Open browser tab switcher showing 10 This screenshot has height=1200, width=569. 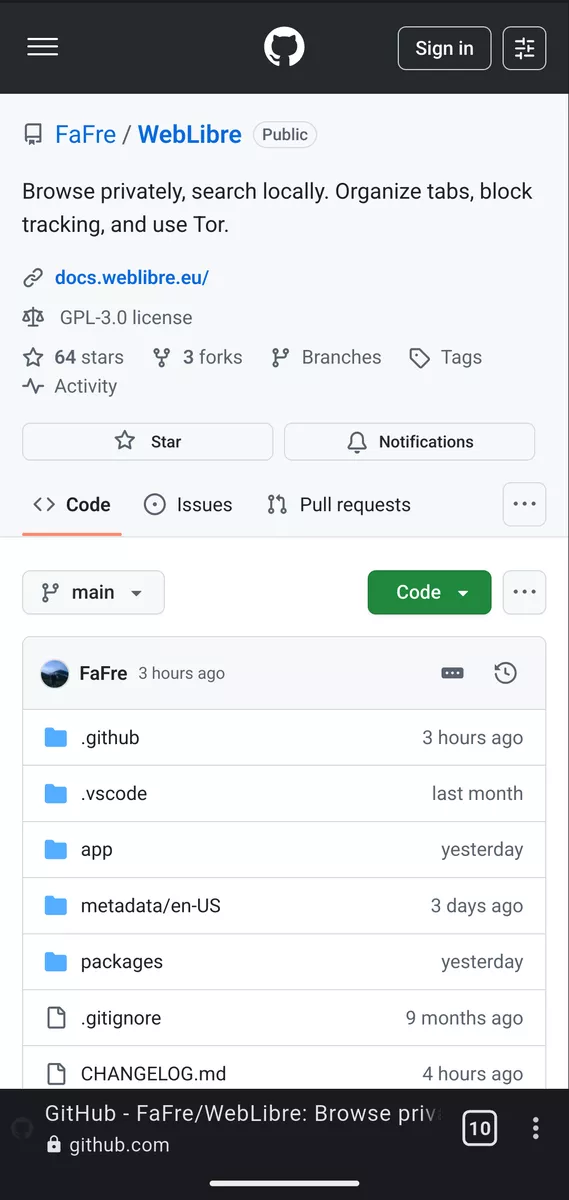tap(480, 1129)
